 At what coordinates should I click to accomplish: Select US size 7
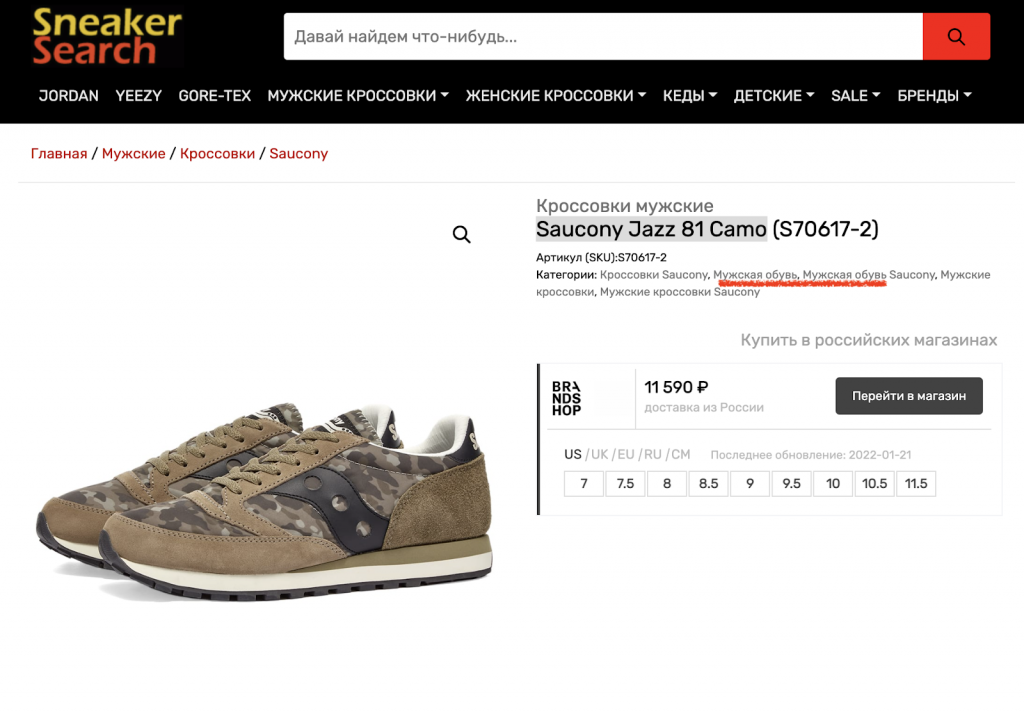click(584, 483)
